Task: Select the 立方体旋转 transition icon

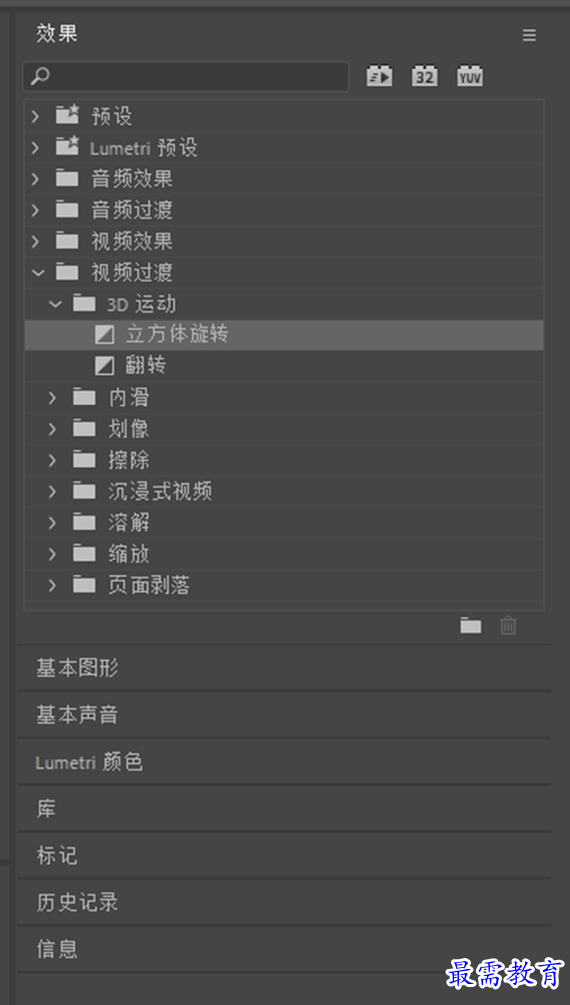Action: click(105, 335)
